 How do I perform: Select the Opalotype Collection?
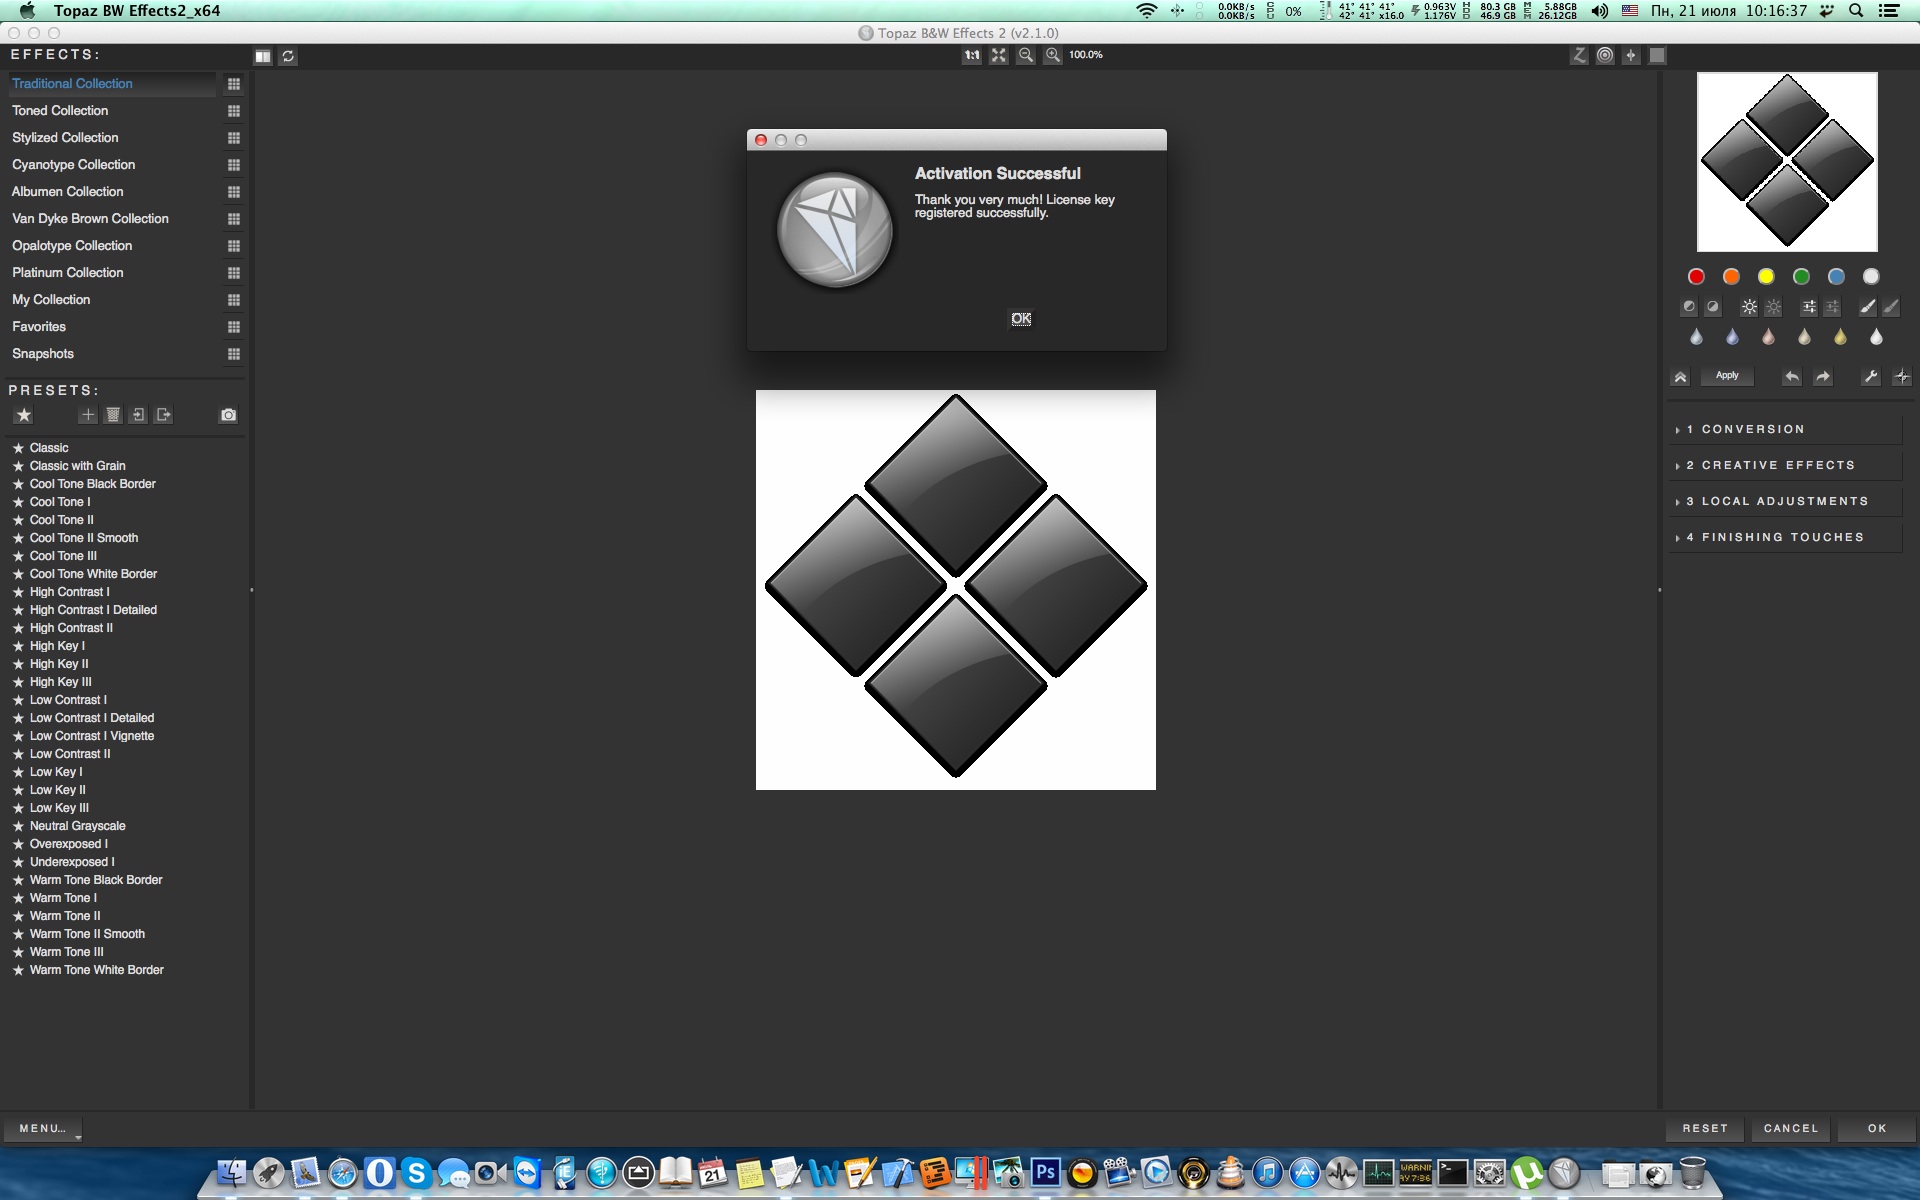pyautogui.click(x=72, y=246)
